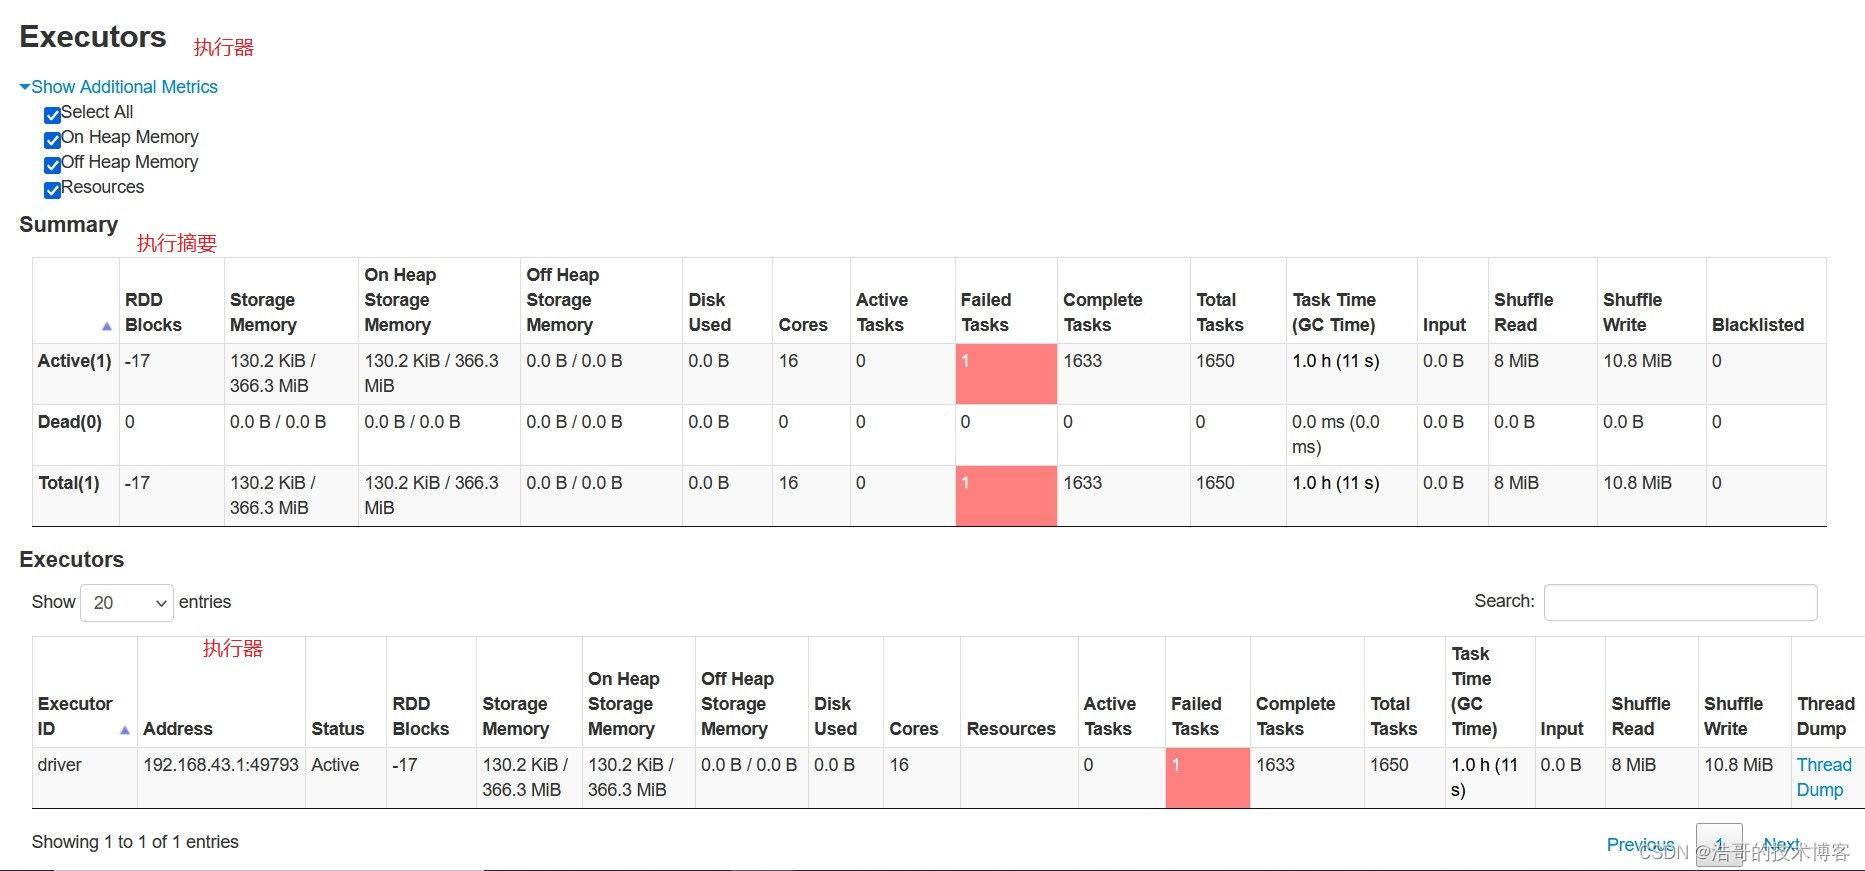
Task: Sort executors by Executor ID arrow
Action: tap(125, 730)
